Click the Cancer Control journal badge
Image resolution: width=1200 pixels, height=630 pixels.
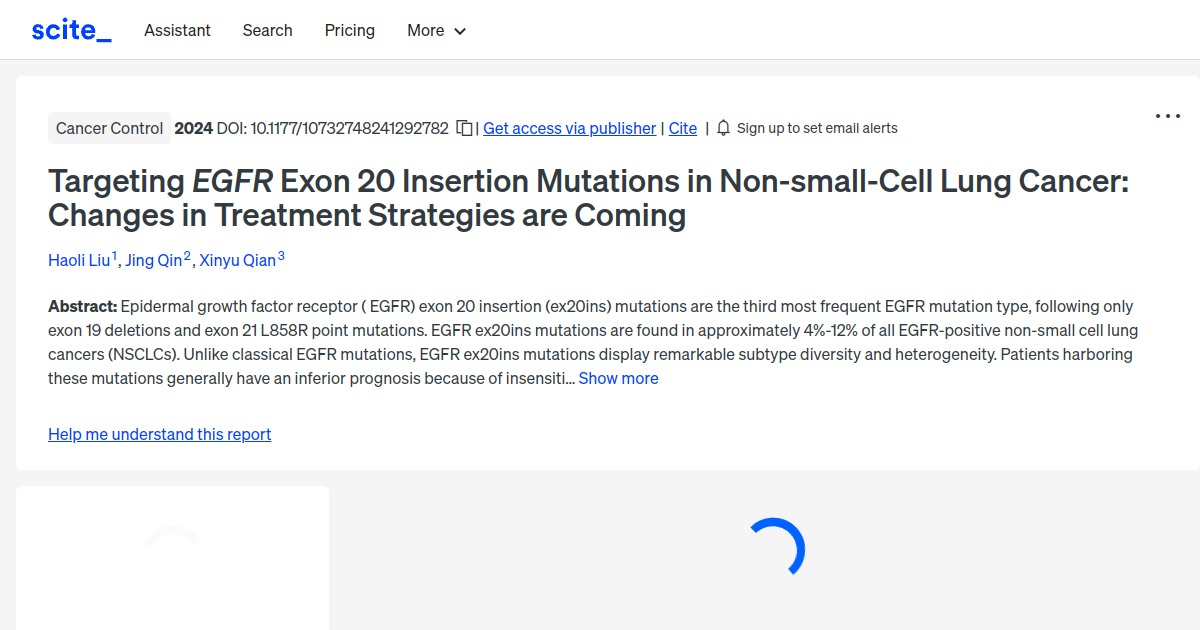(x=109, y=128)
